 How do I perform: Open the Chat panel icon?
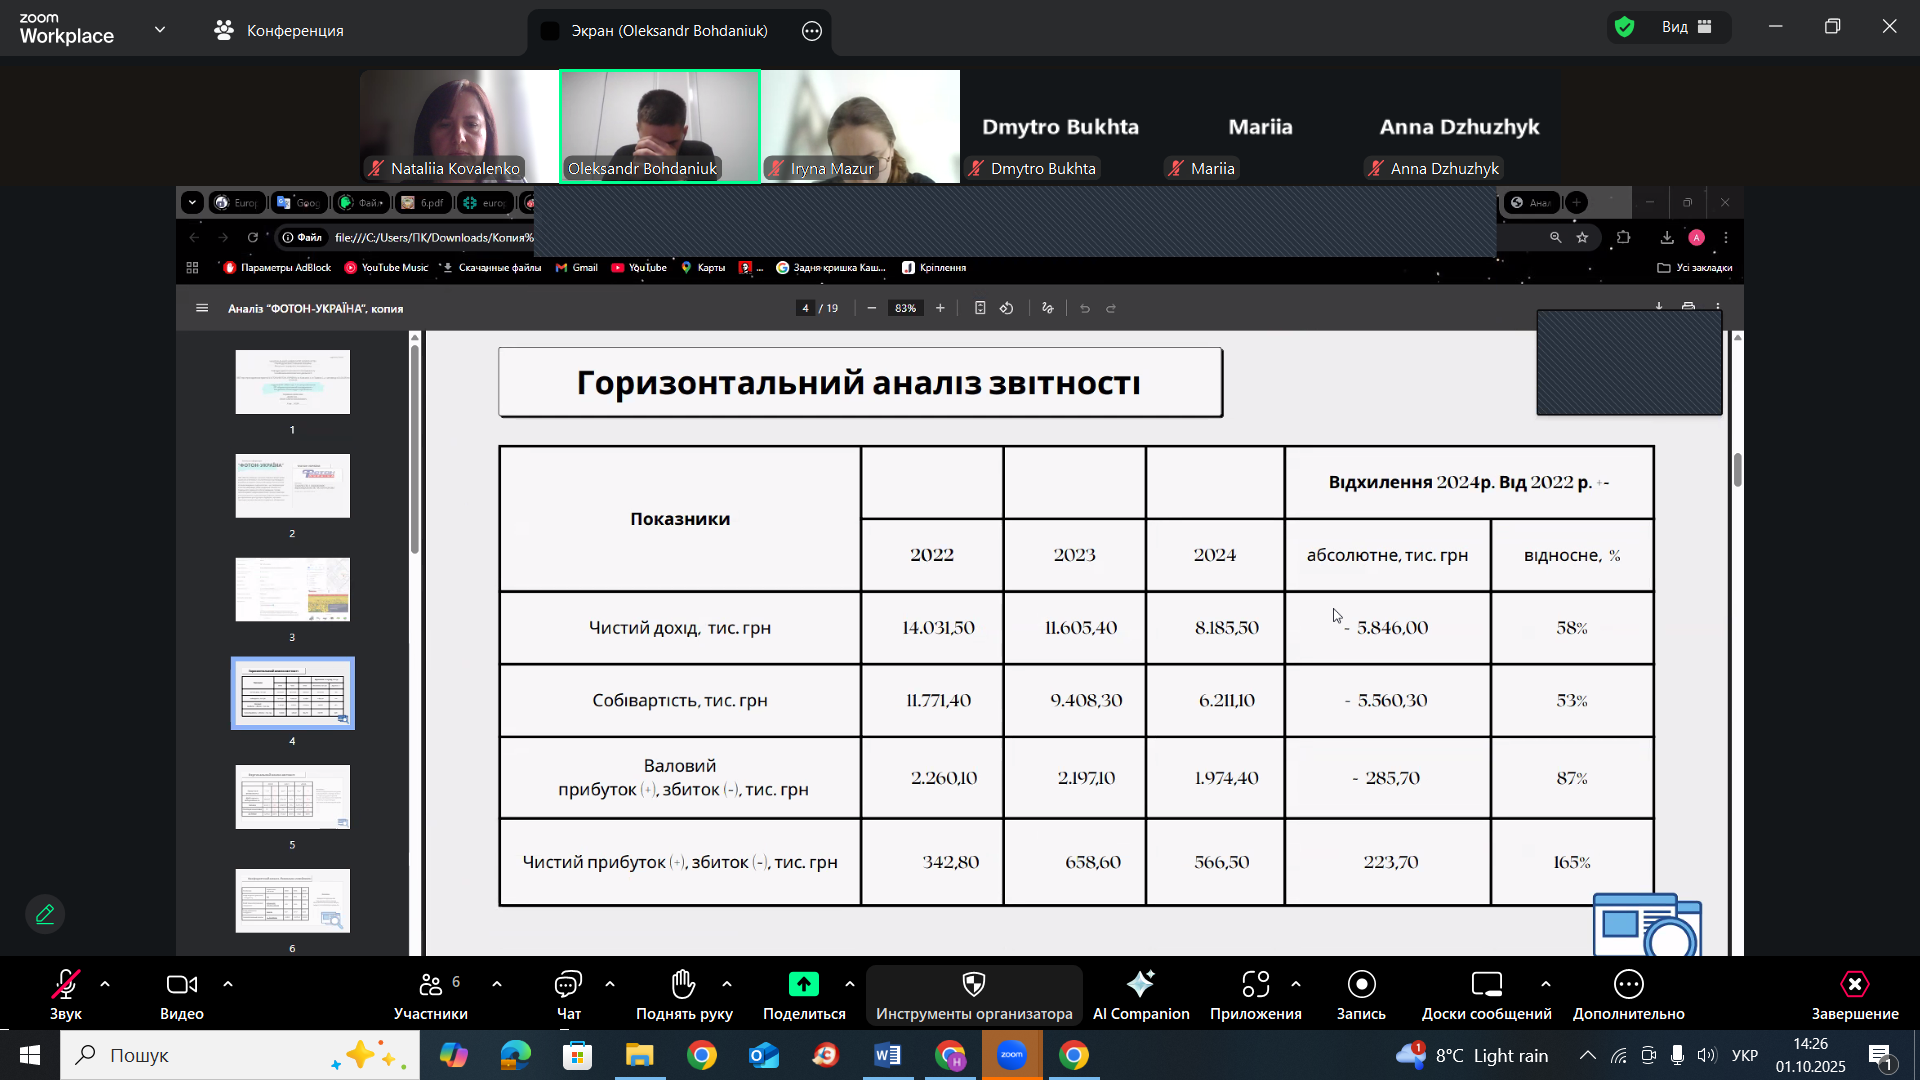coord(568,985)
